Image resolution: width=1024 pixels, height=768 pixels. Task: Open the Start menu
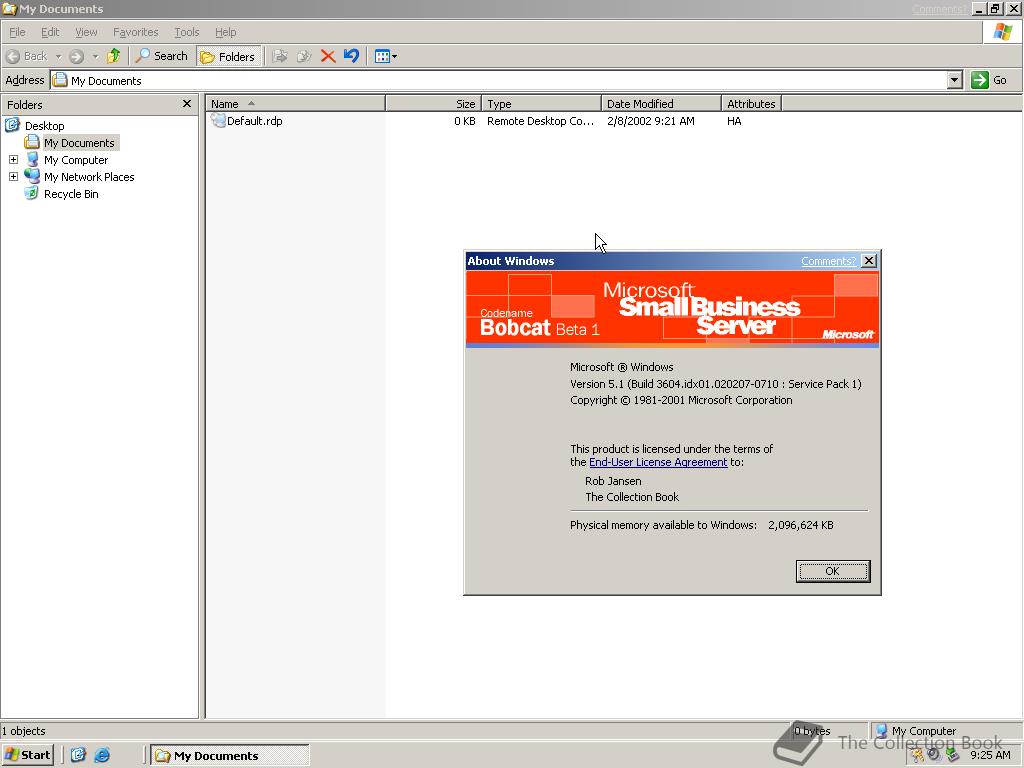27,755
